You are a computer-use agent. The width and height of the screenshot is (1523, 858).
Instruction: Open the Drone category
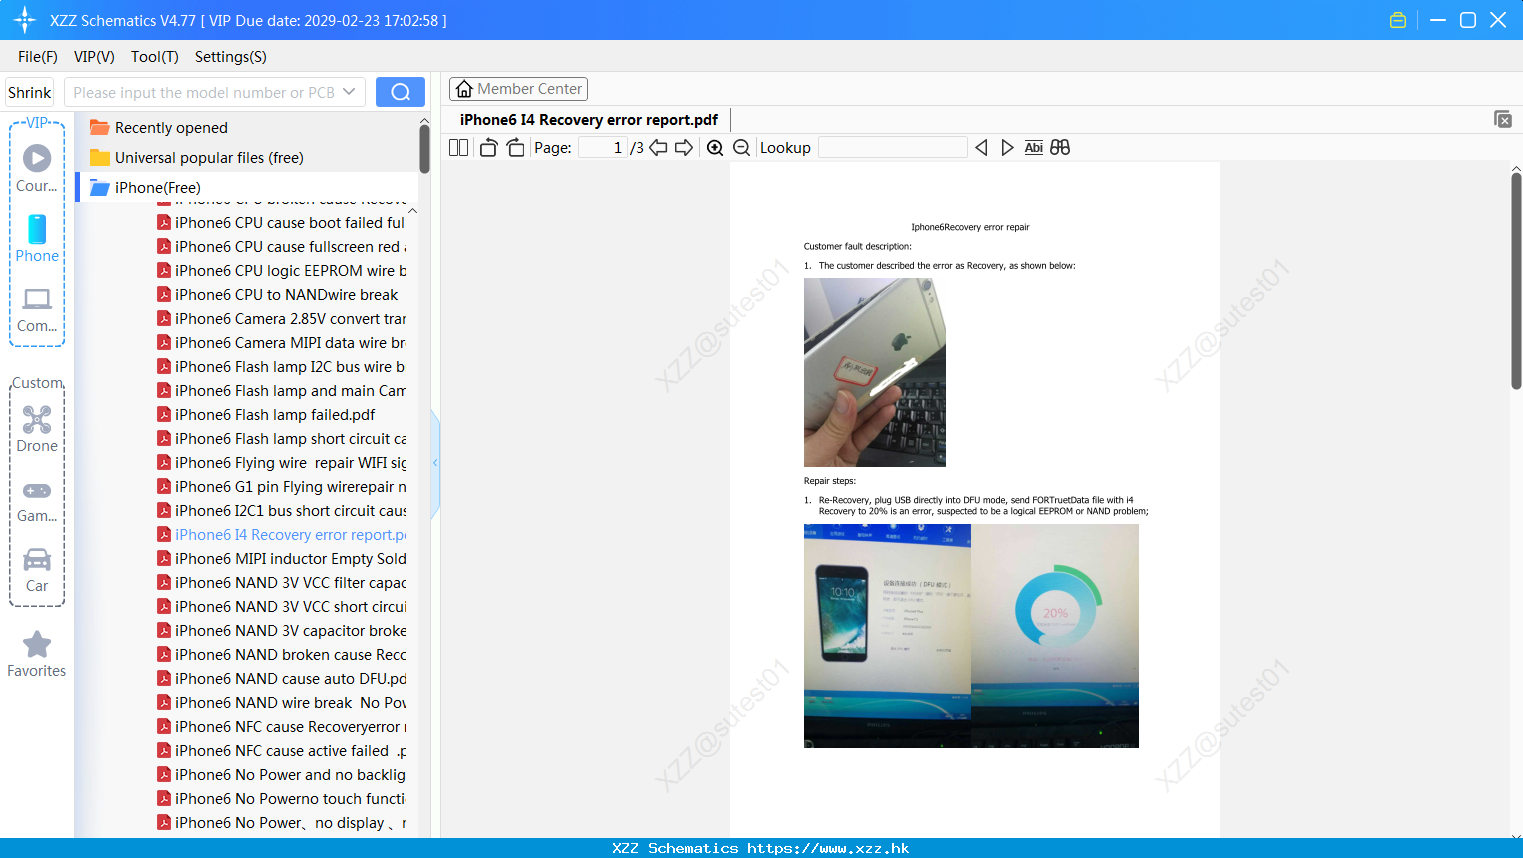coord(37,428)
